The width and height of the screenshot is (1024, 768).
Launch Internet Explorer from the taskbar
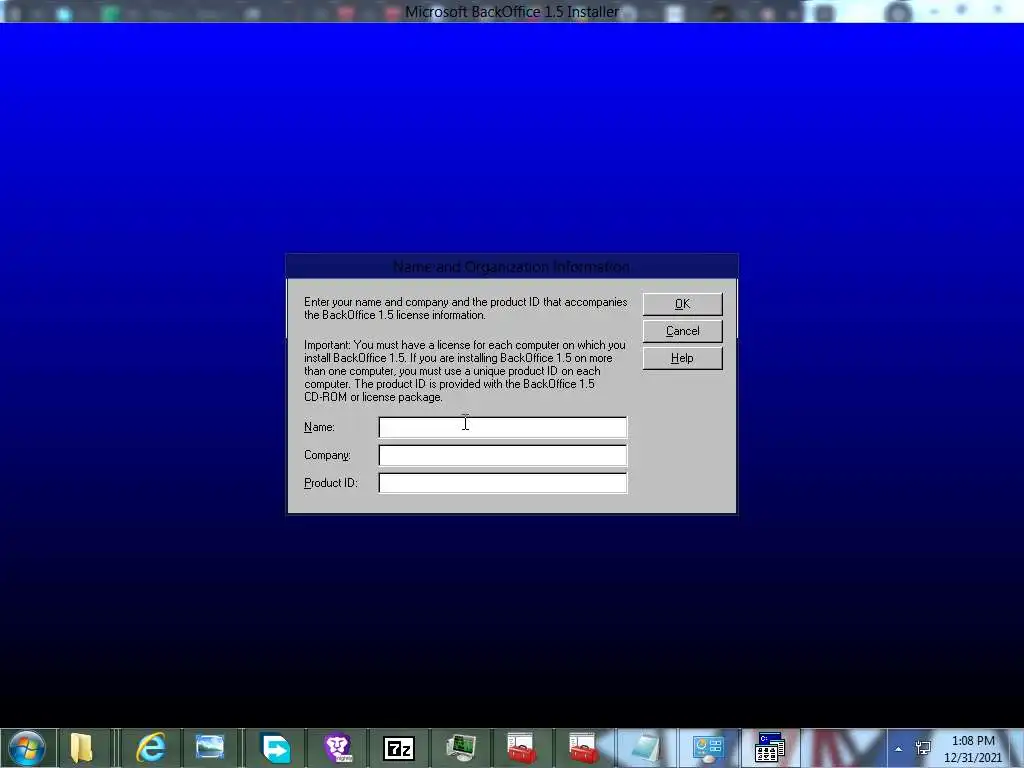(151, 748)
